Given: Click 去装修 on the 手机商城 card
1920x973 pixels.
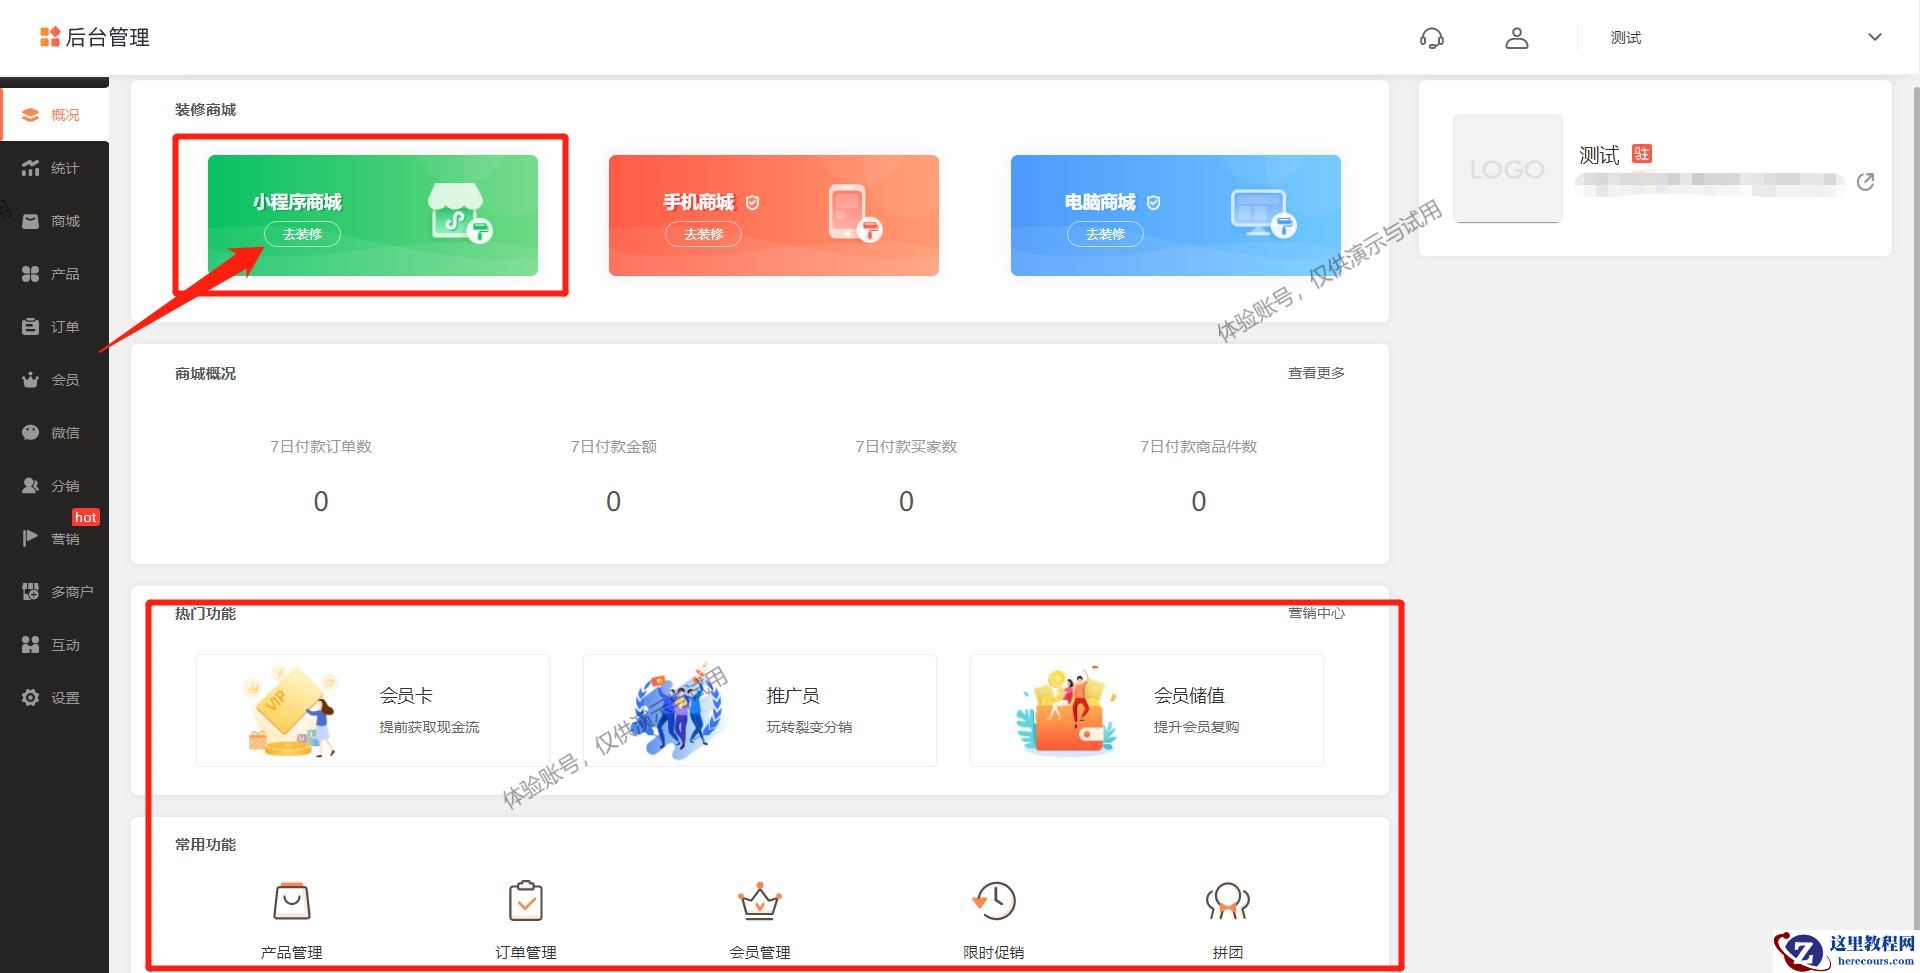Looking at the screenshot, I should [x=703, y=234].
